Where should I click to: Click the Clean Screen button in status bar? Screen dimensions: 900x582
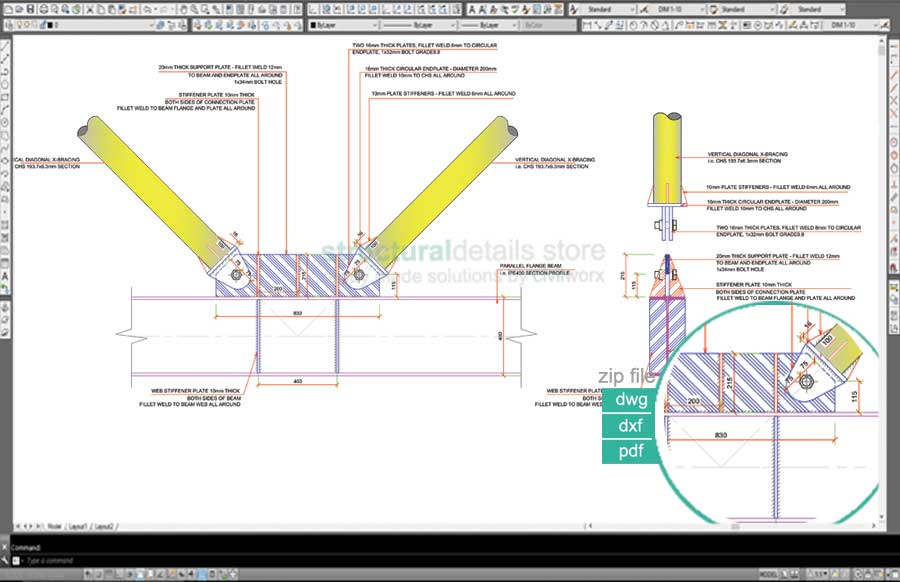894,574
